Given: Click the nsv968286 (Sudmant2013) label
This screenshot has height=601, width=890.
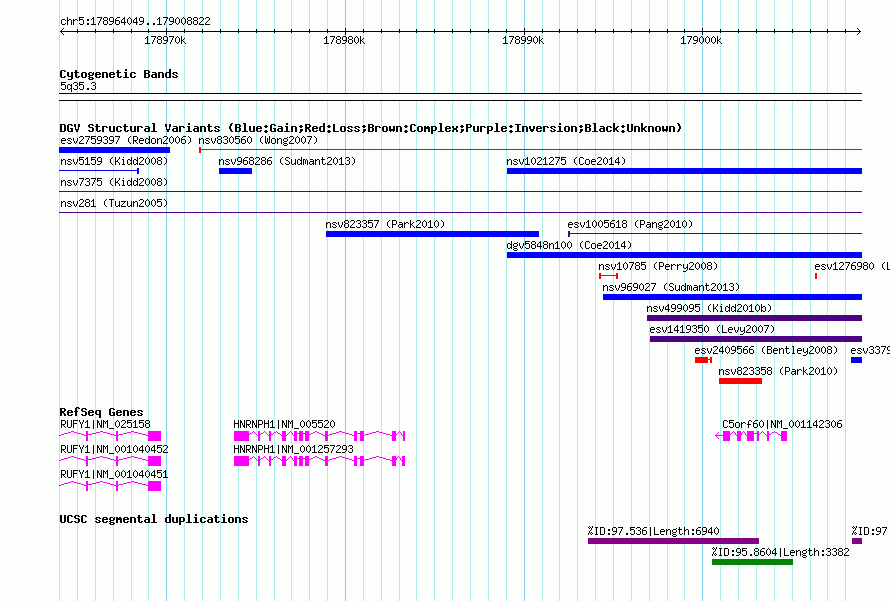Looking at the screenshot, I should coord(287,161).
